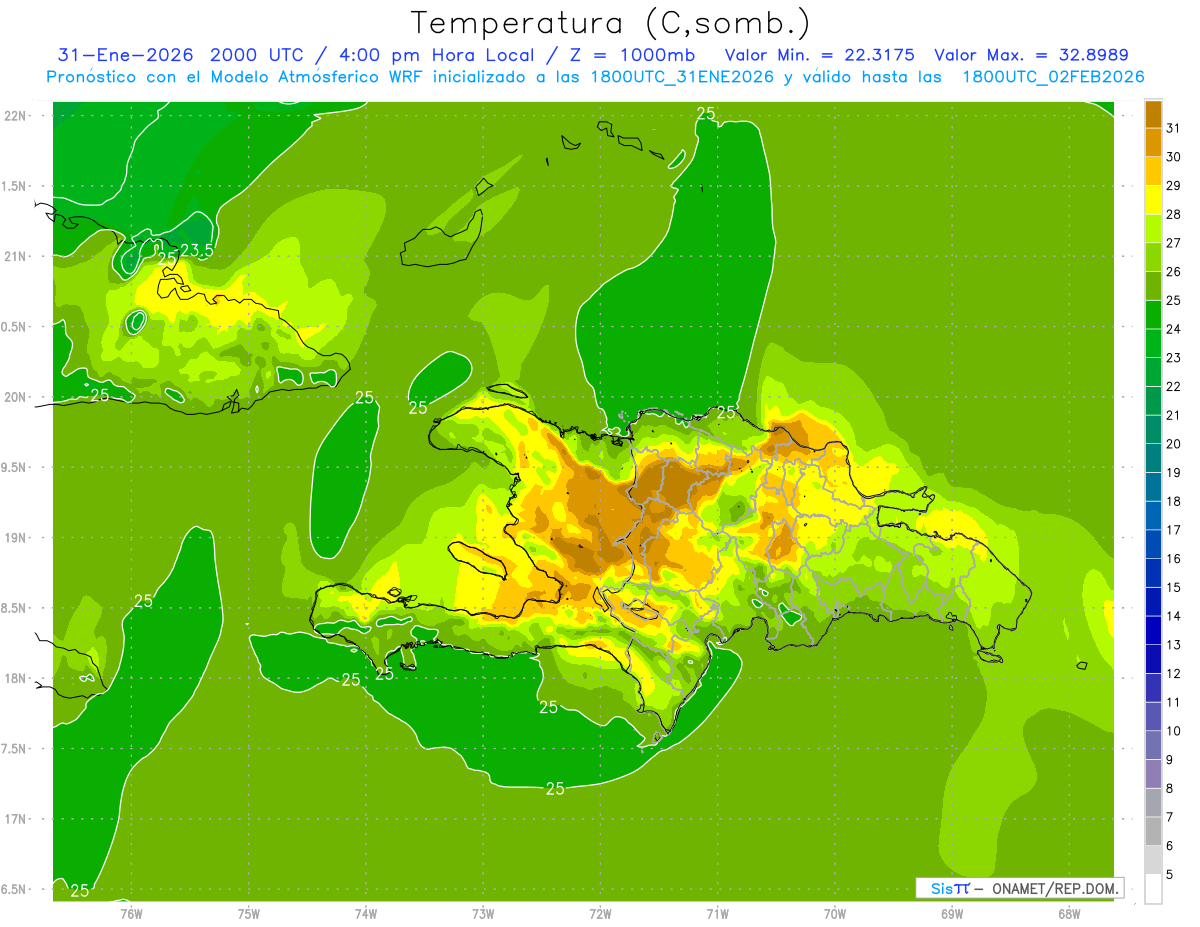Screen dimensions: 1200x927
Task: Pick the blue swatch between 16 and 17
Action: click(x=1153, y=544)
